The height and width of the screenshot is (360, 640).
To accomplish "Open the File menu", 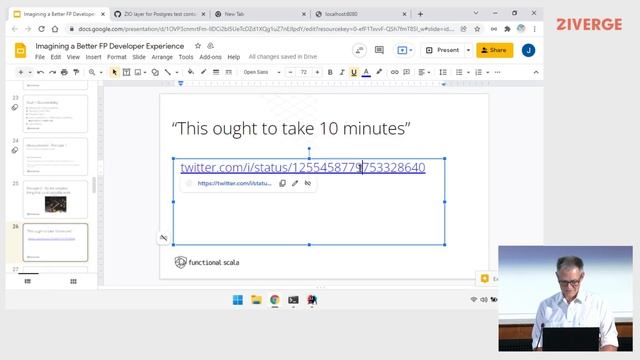I will 40,57.
